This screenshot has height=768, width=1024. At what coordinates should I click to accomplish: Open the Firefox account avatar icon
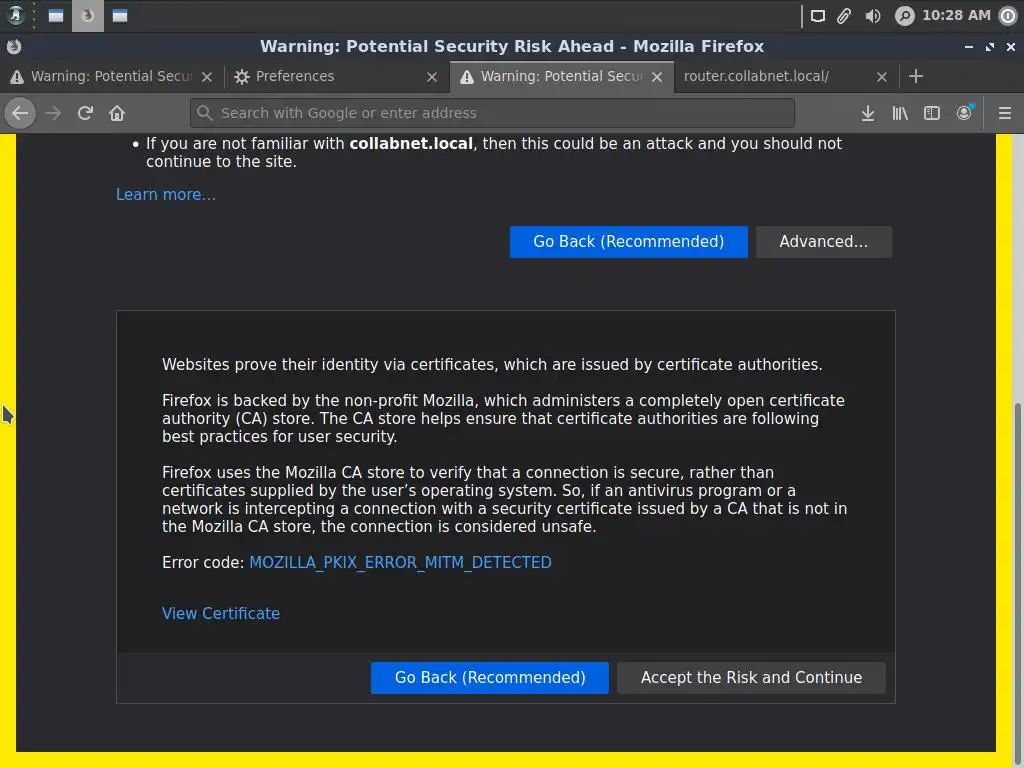point(965,113)
